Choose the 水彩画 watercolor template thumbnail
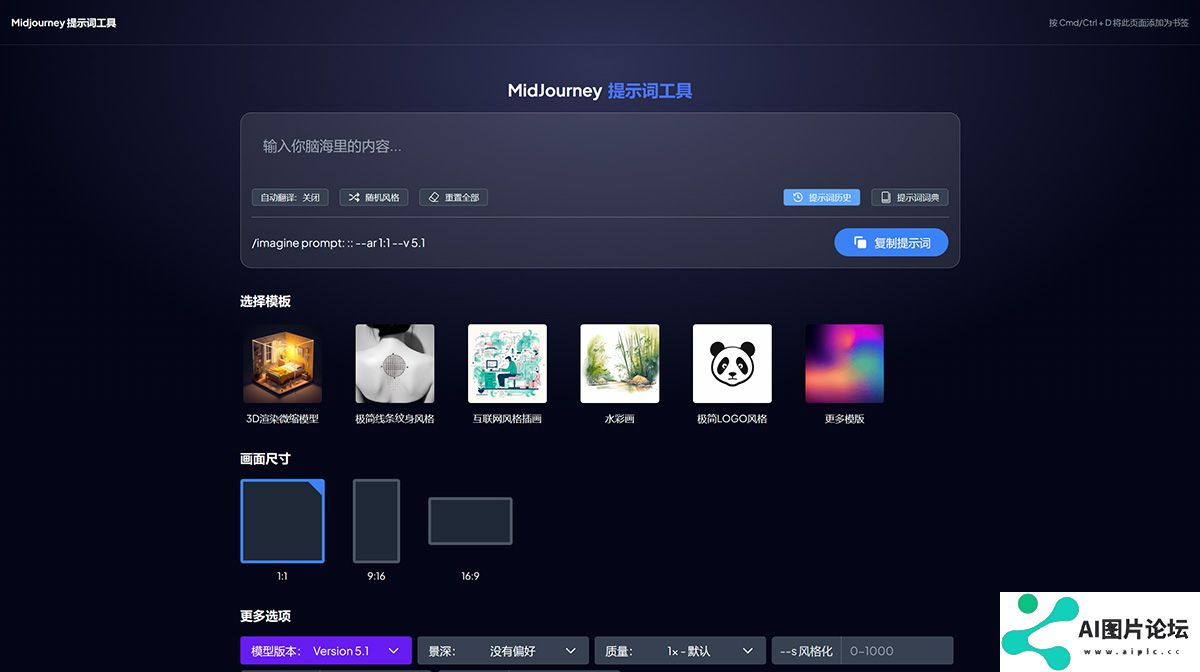The width and height of the screenshot is (1200, 672). (x=620, y=363)
